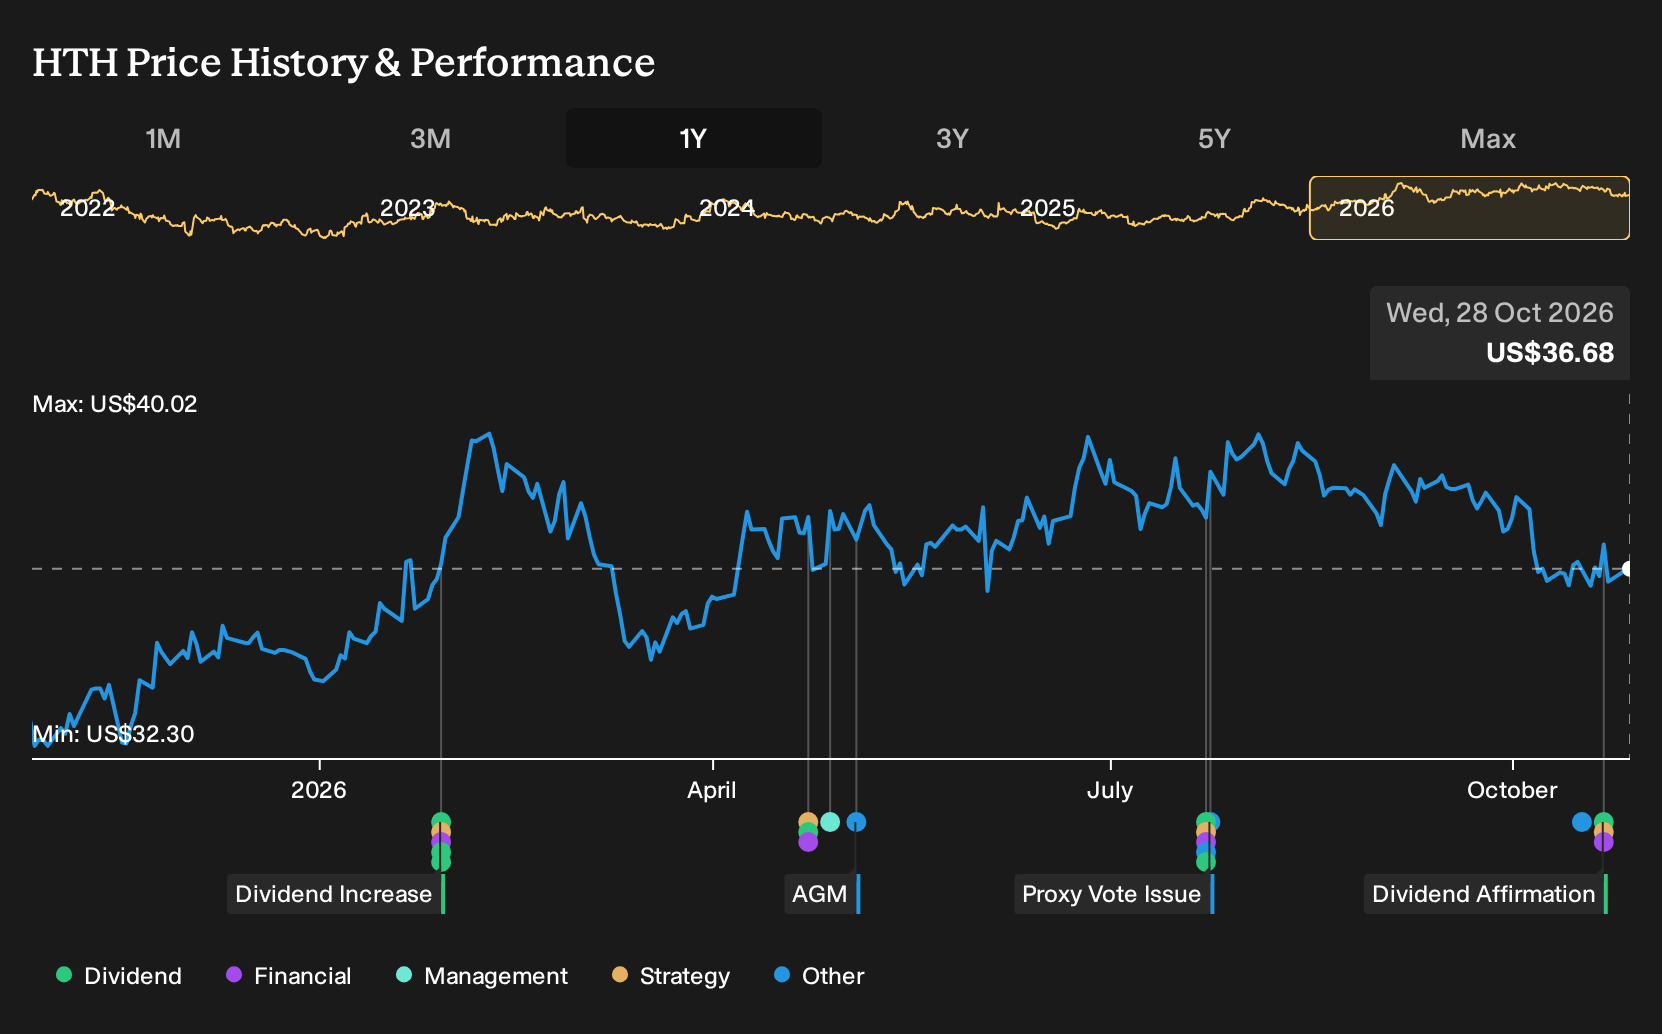Click the Min: US$32.30 label
1662x1034 pixels.
pos(113,734)
